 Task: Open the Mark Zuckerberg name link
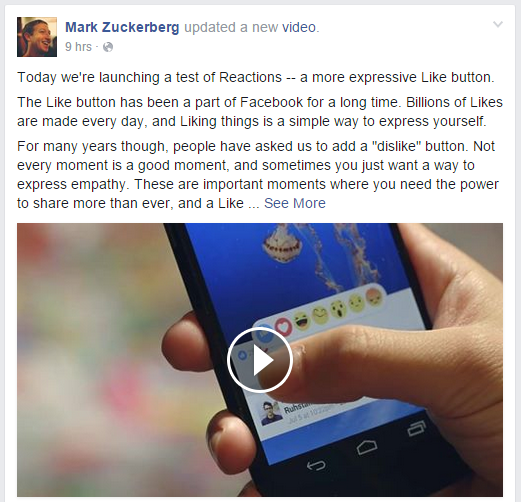tap(122, 27)
